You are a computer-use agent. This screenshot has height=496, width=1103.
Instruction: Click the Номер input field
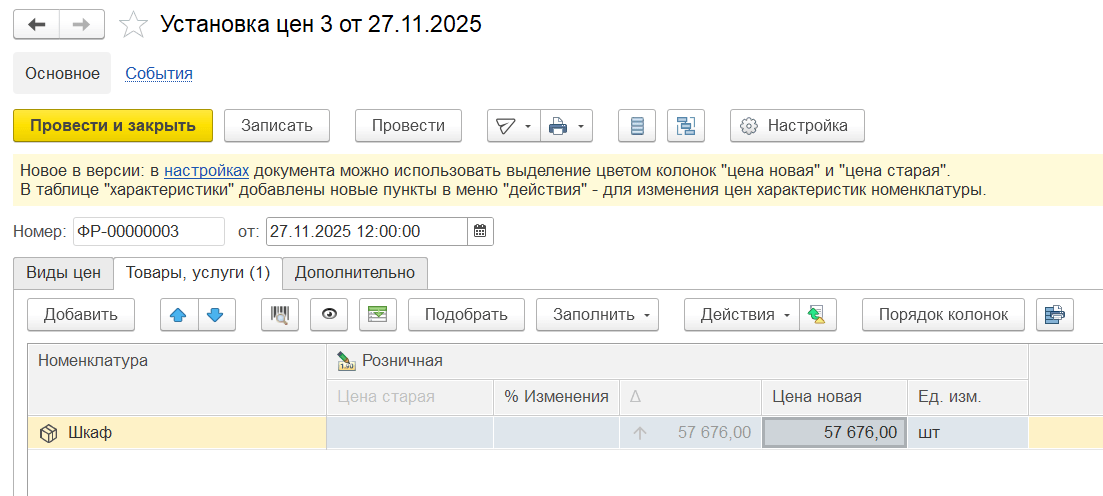148,231
